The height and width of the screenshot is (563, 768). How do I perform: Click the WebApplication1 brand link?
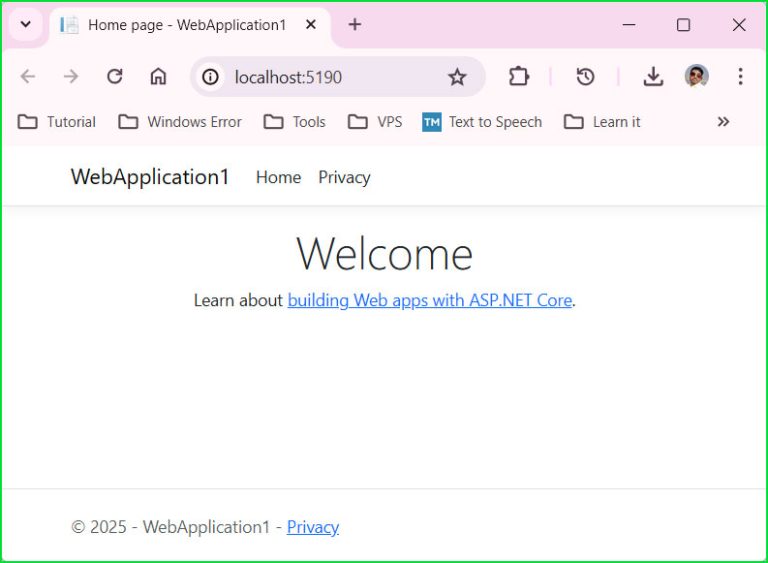pyautogui.click(x=150, y=177)
